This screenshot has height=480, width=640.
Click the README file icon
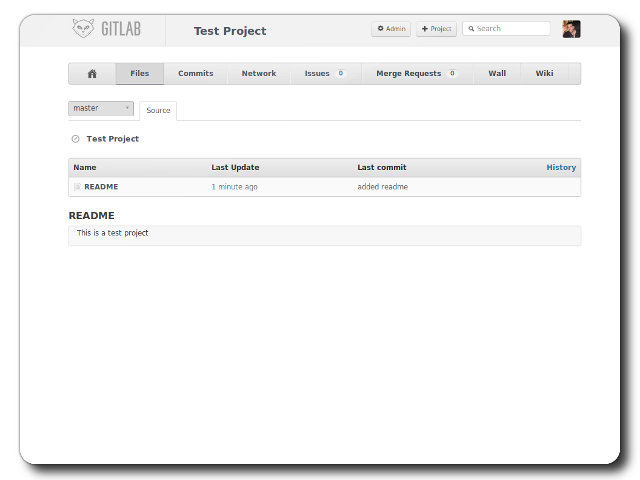(77, 187)
